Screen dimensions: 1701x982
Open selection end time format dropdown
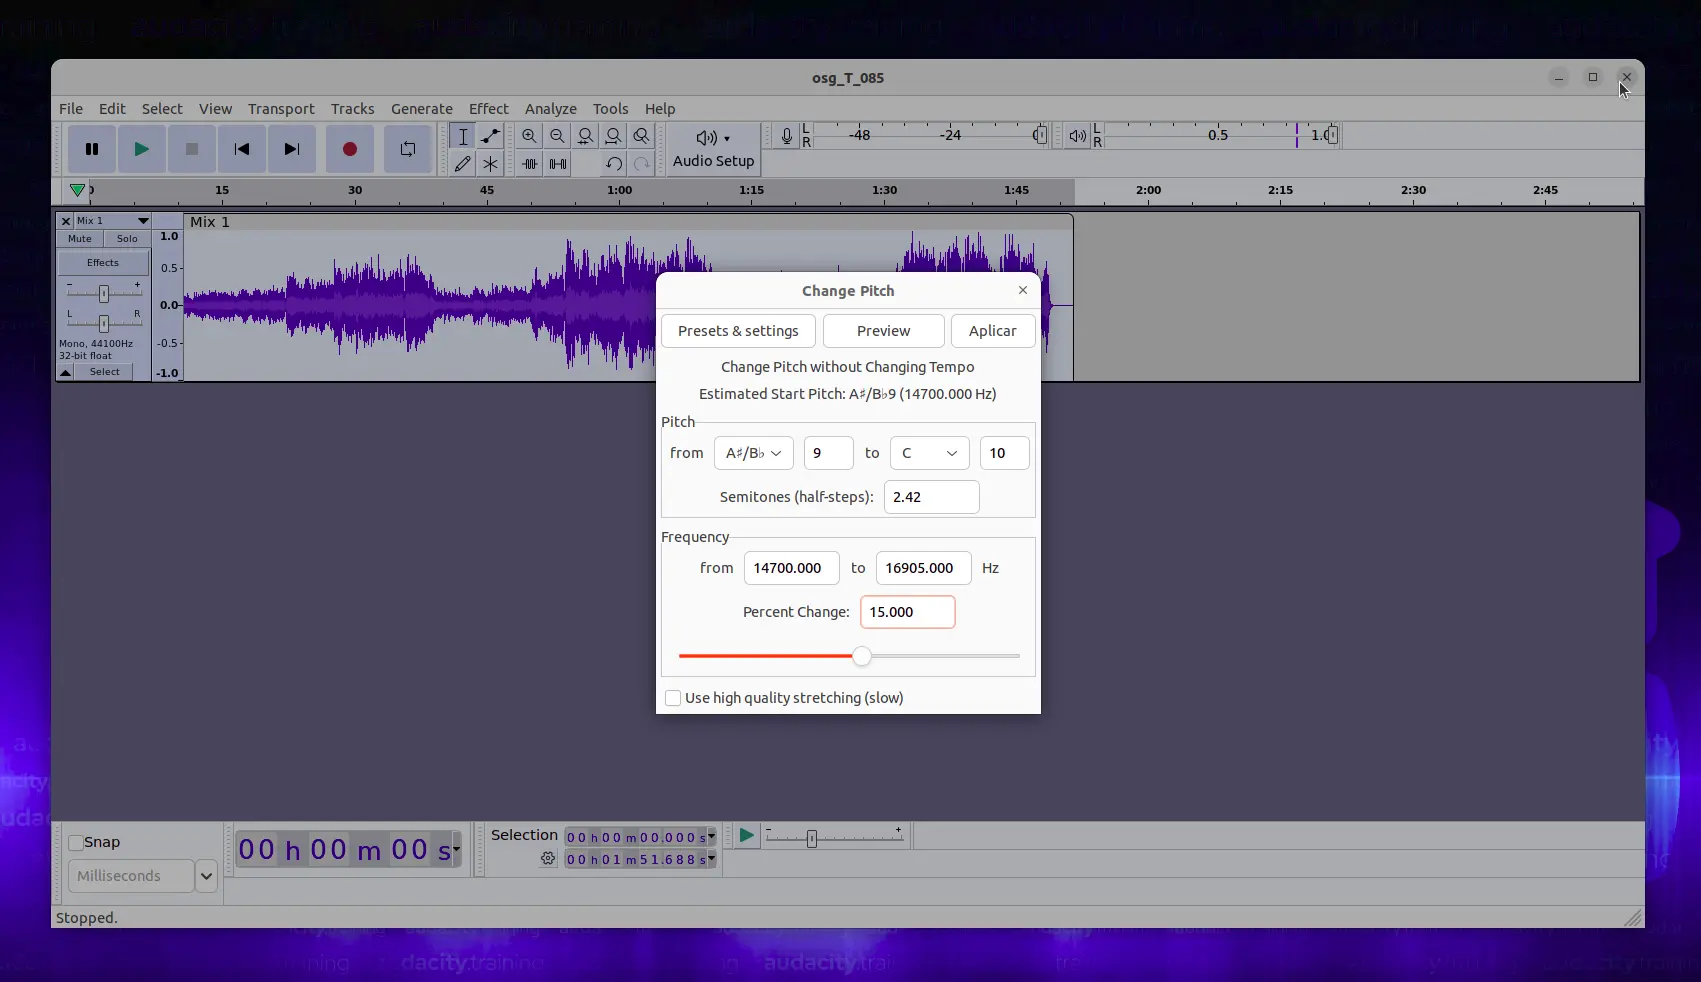coord(712,859)
